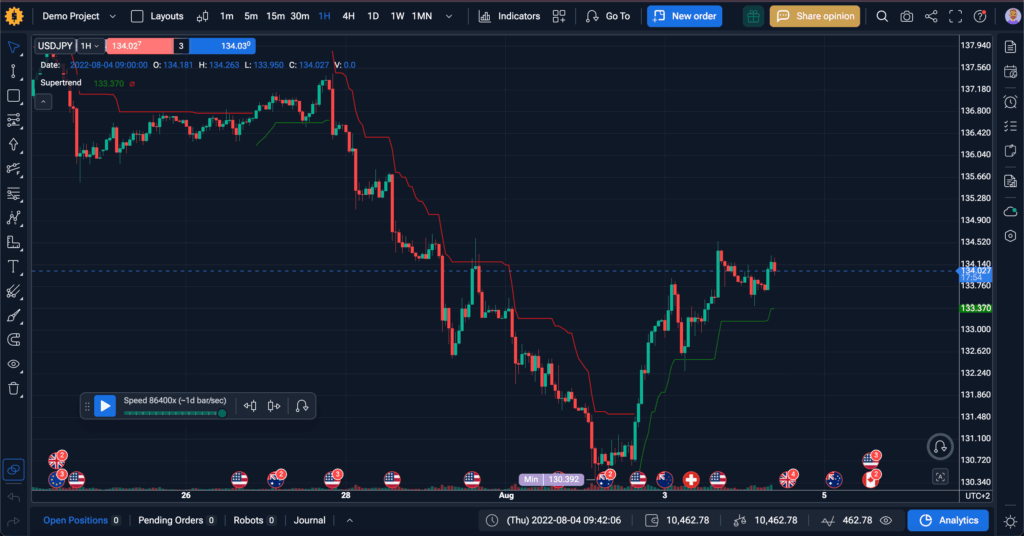
Task: Open the Indicators panel
Action: [x=509, y=16]
